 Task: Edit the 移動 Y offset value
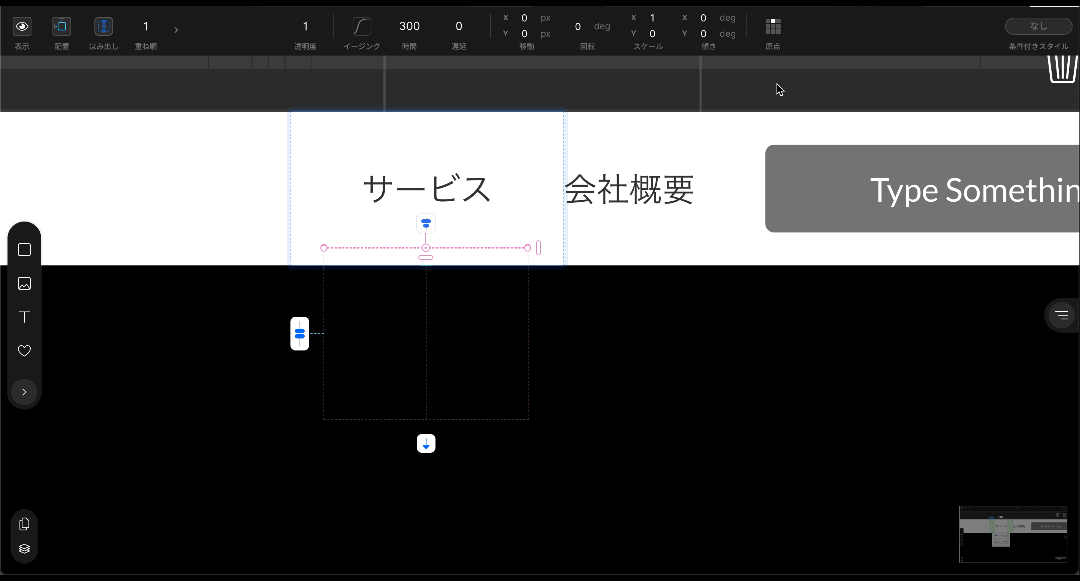coord(524,34)
